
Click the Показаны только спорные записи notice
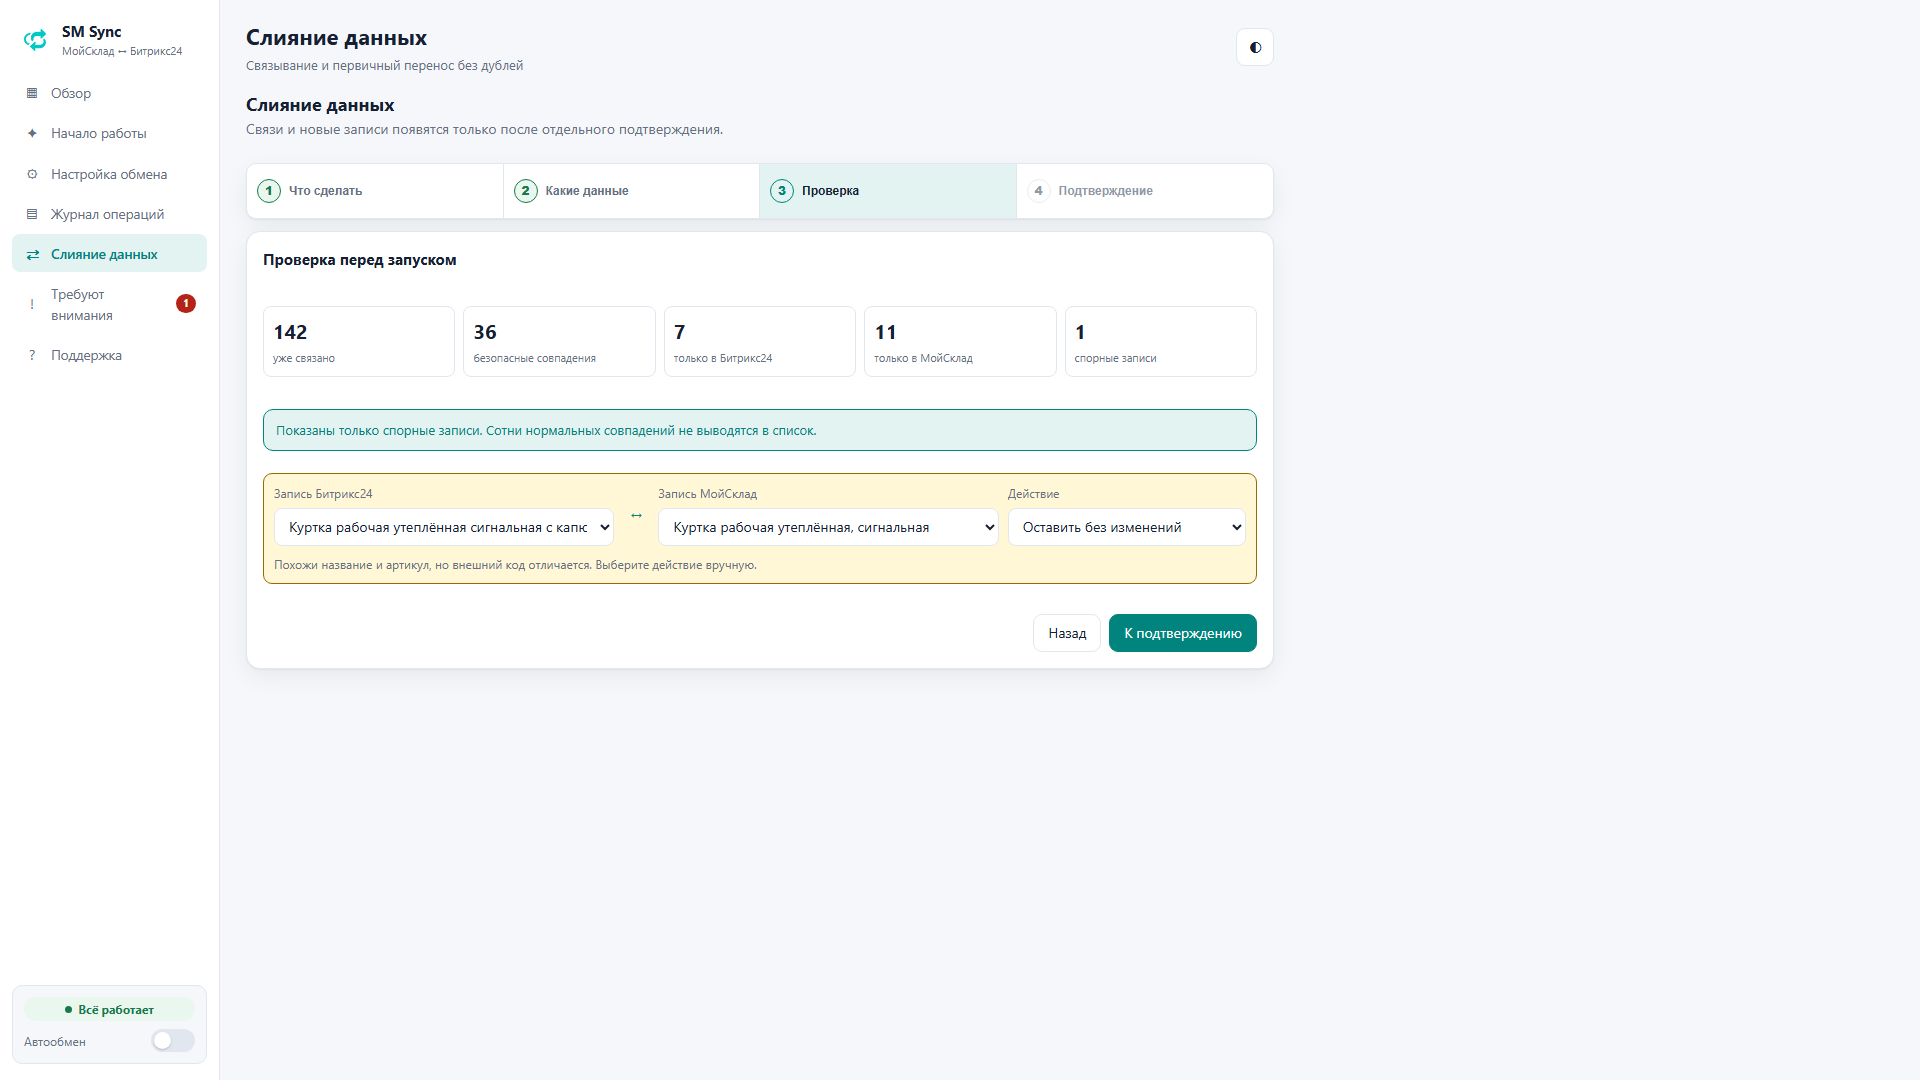(760, 430)
